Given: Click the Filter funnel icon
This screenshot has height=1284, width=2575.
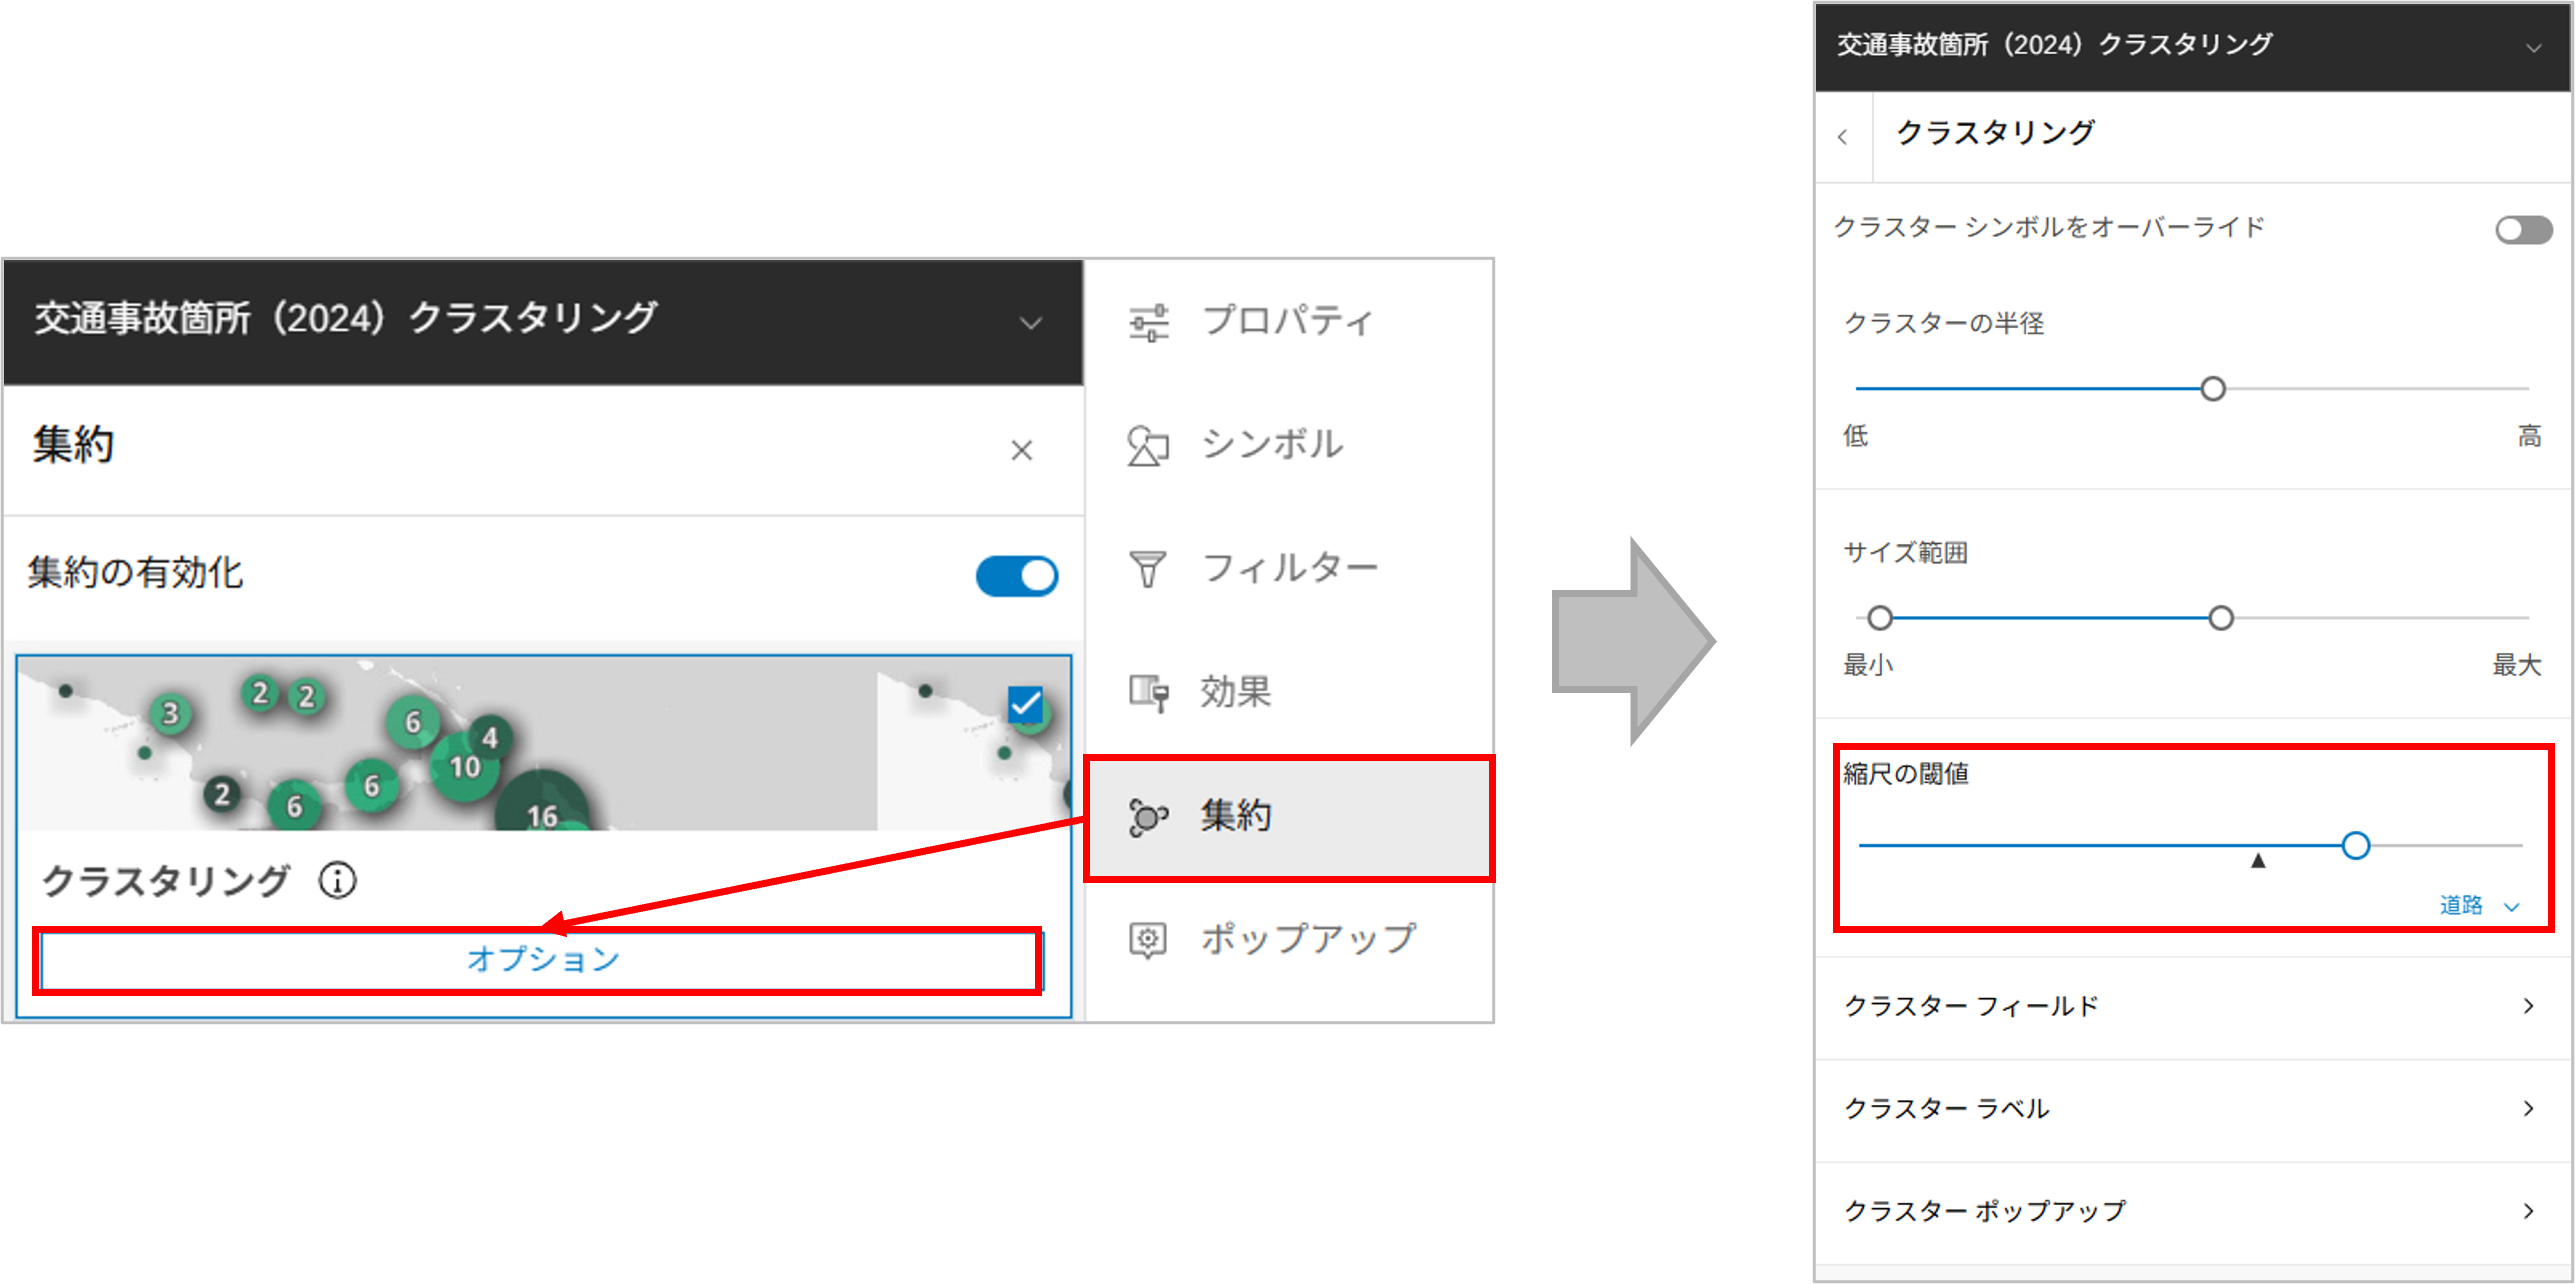Looking at the screenshot, I should (1148, 569).
